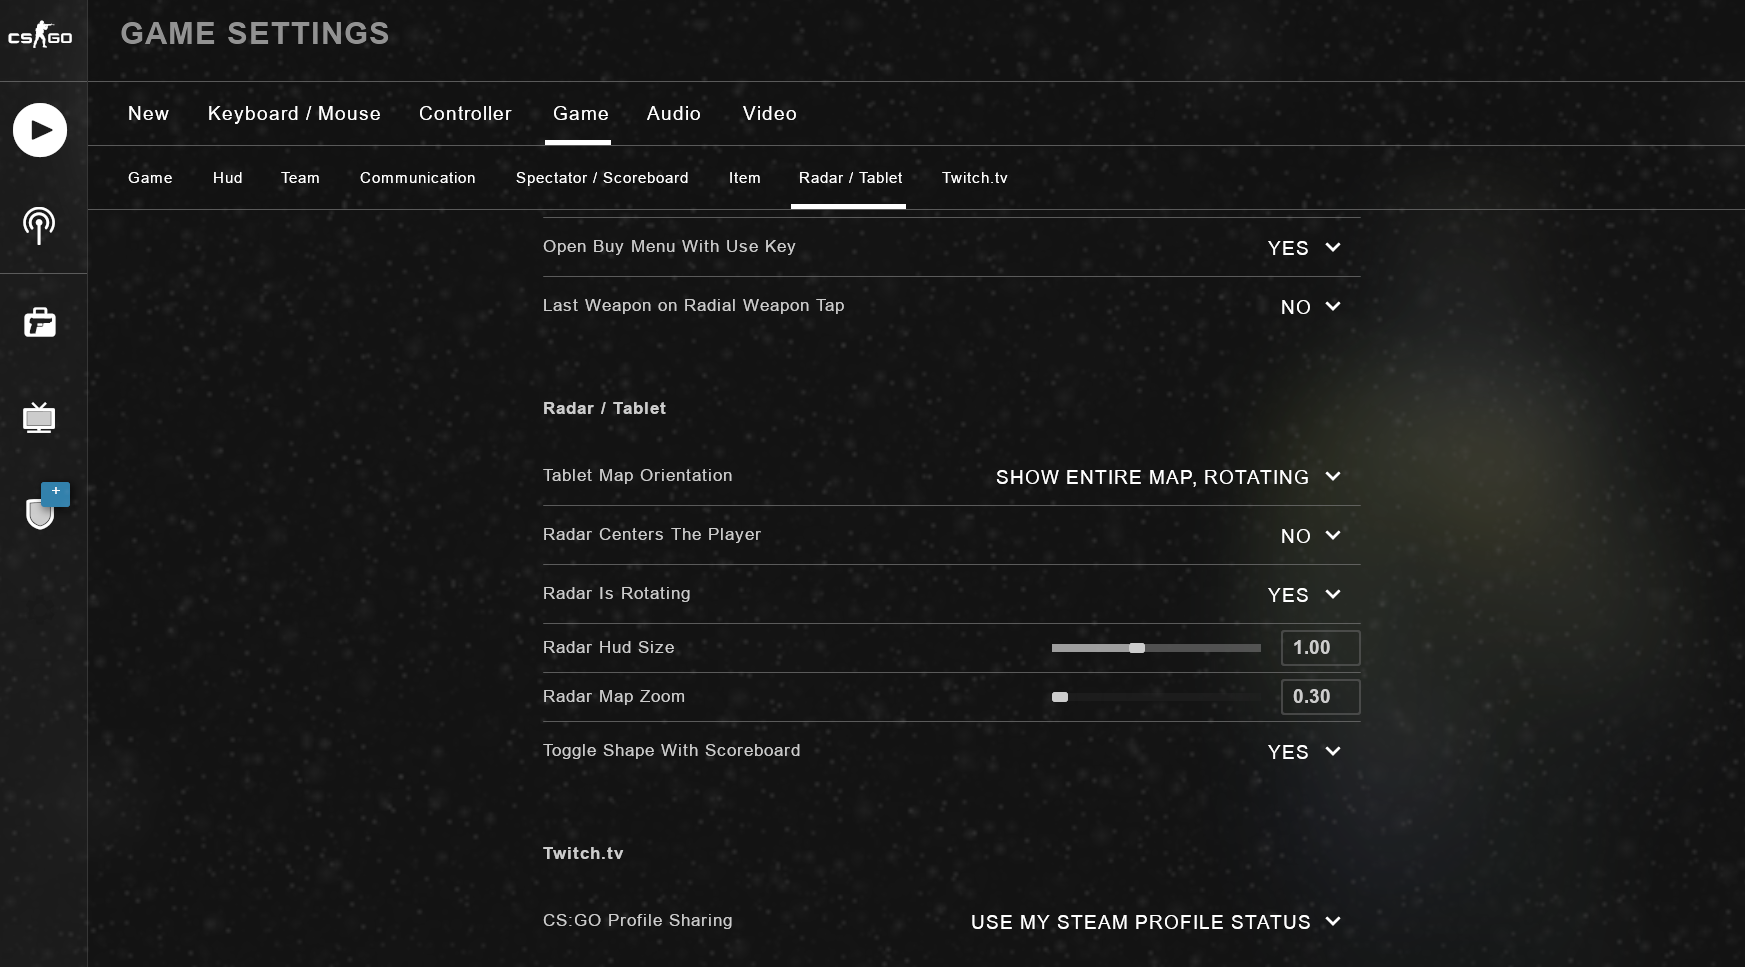1745x967 pixels.
Task: Jump to Communication subsection
Action: [x=417, y=178]
